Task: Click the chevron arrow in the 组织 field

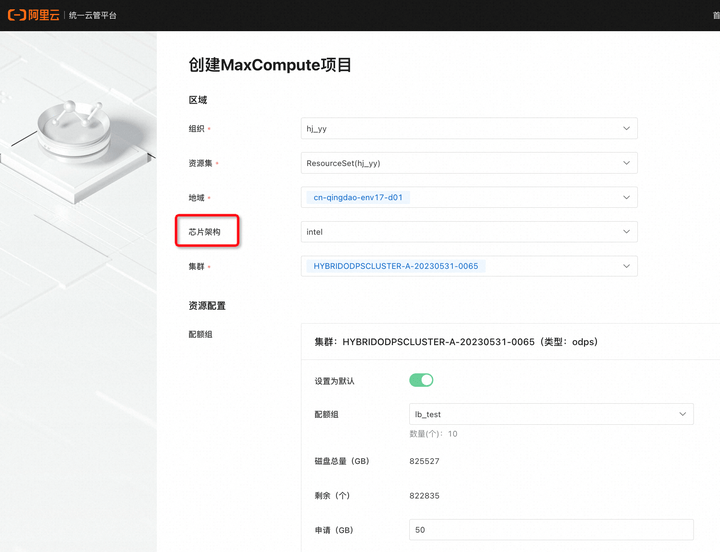Action: (626, 129)
